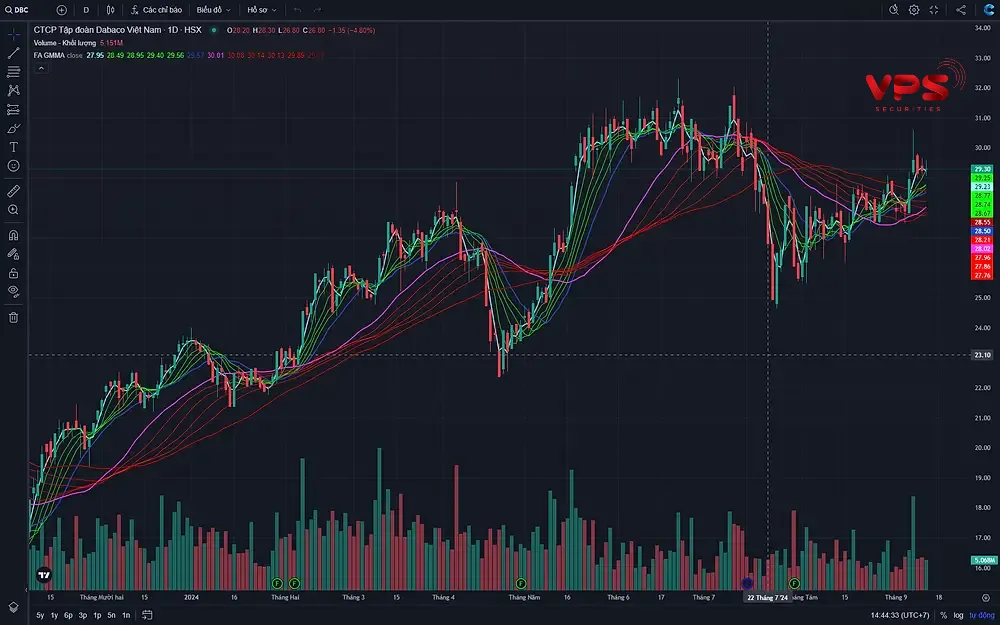Image resolution: width=1000 pixels, height=625 pixels.
Task: Click the candlestick chart style icon
Action: pyautogui.click(x=110, y=10)
